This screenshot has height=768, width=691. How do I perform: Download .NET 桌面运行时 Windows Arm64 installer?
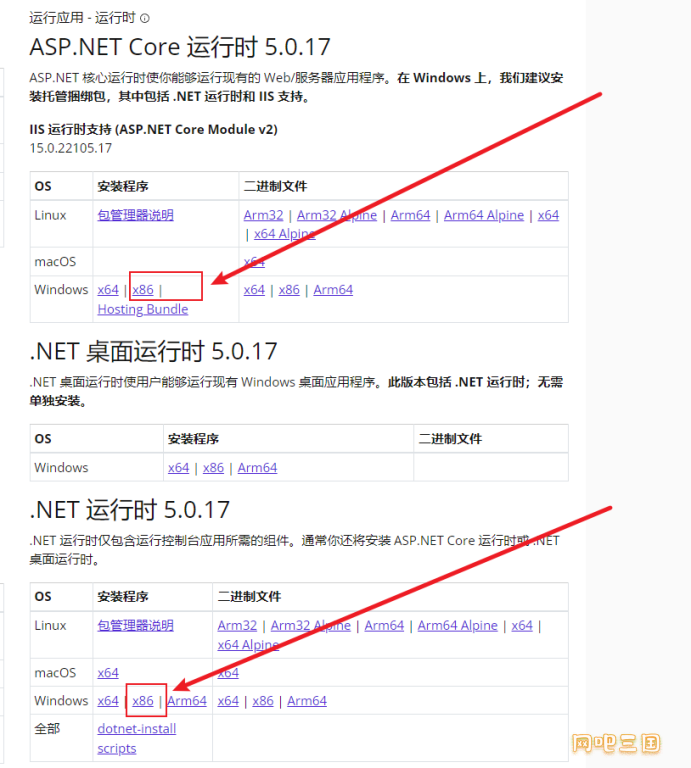coord(257,468)
